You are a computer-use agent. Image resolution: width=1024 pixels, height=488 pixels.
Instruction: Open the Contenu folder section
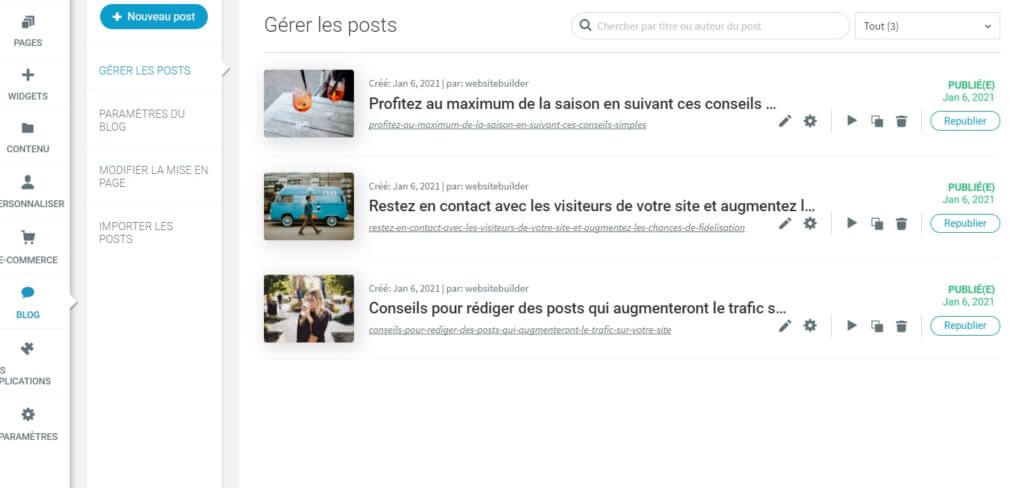point(28,137)
